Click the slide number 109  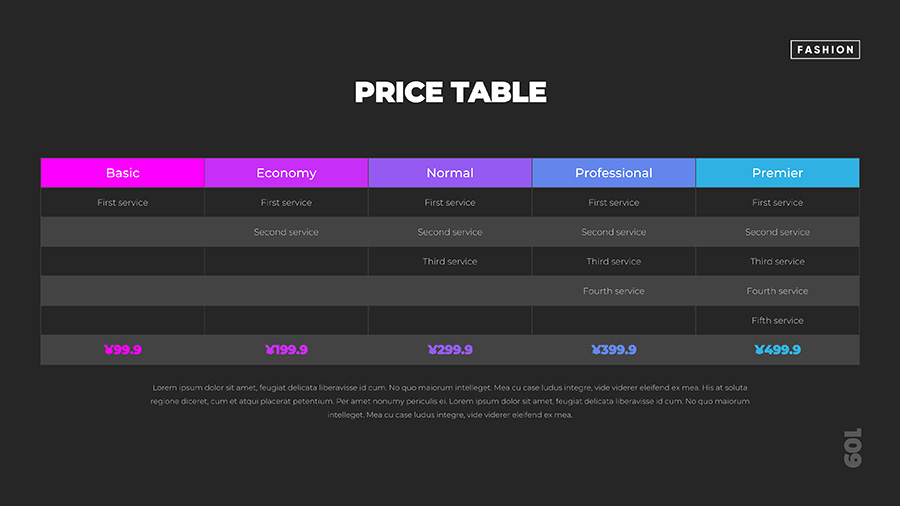(x=852, y=447)
